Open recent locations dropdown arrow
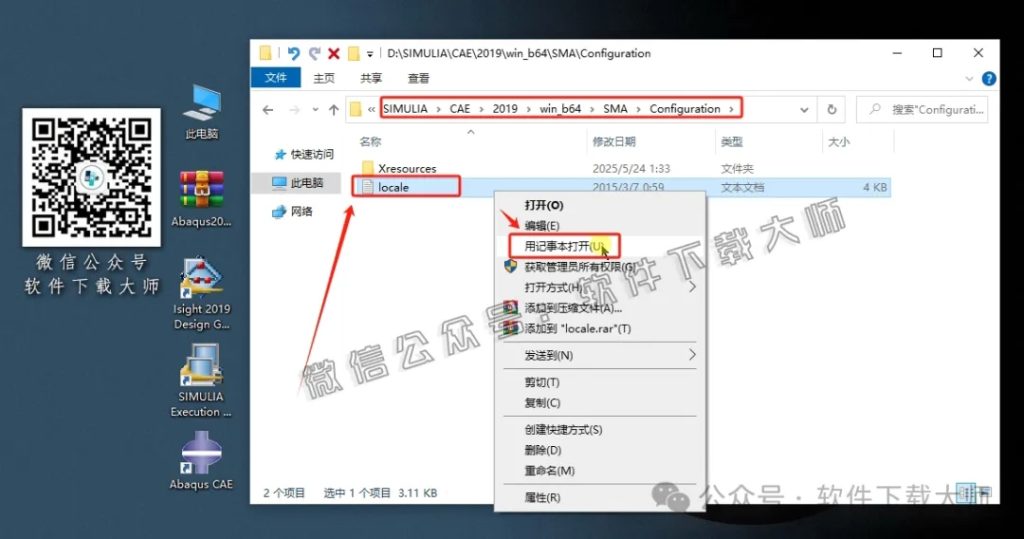Screen dimensions: 1024x539 pyautogui.click(x=315, y=110)
